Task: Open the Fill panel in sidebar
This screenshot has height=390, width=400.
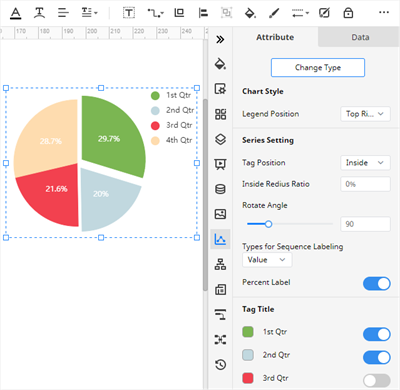Action: point(220,64)
